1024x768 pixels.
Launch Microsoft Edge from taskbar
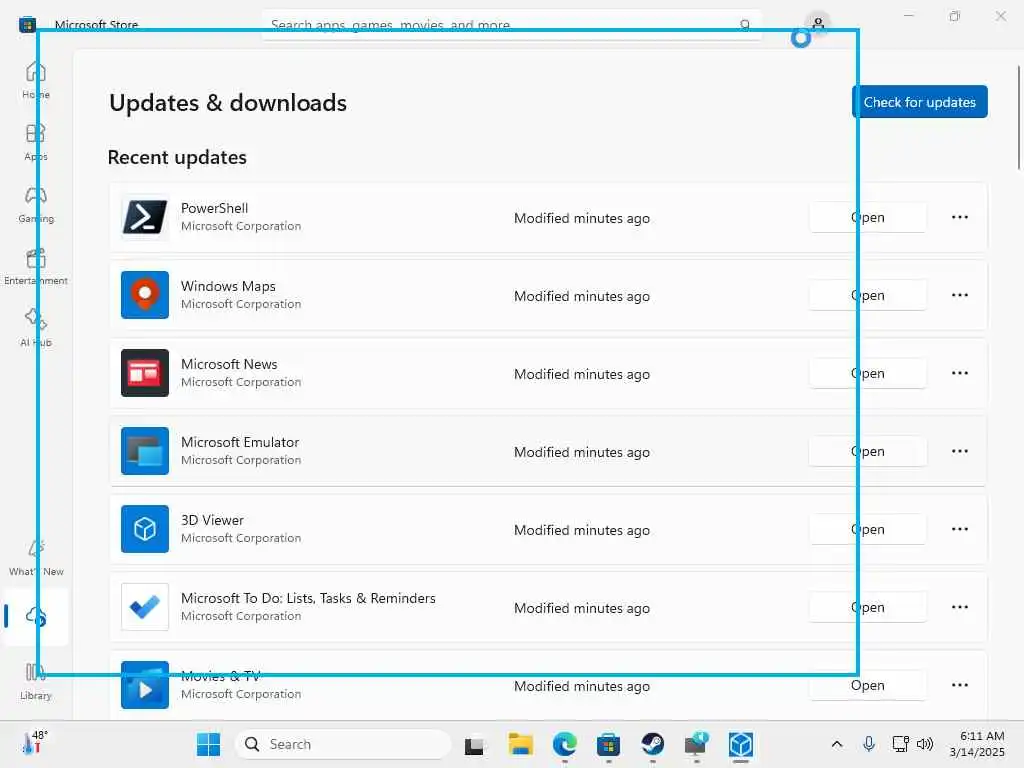point(565,744)
